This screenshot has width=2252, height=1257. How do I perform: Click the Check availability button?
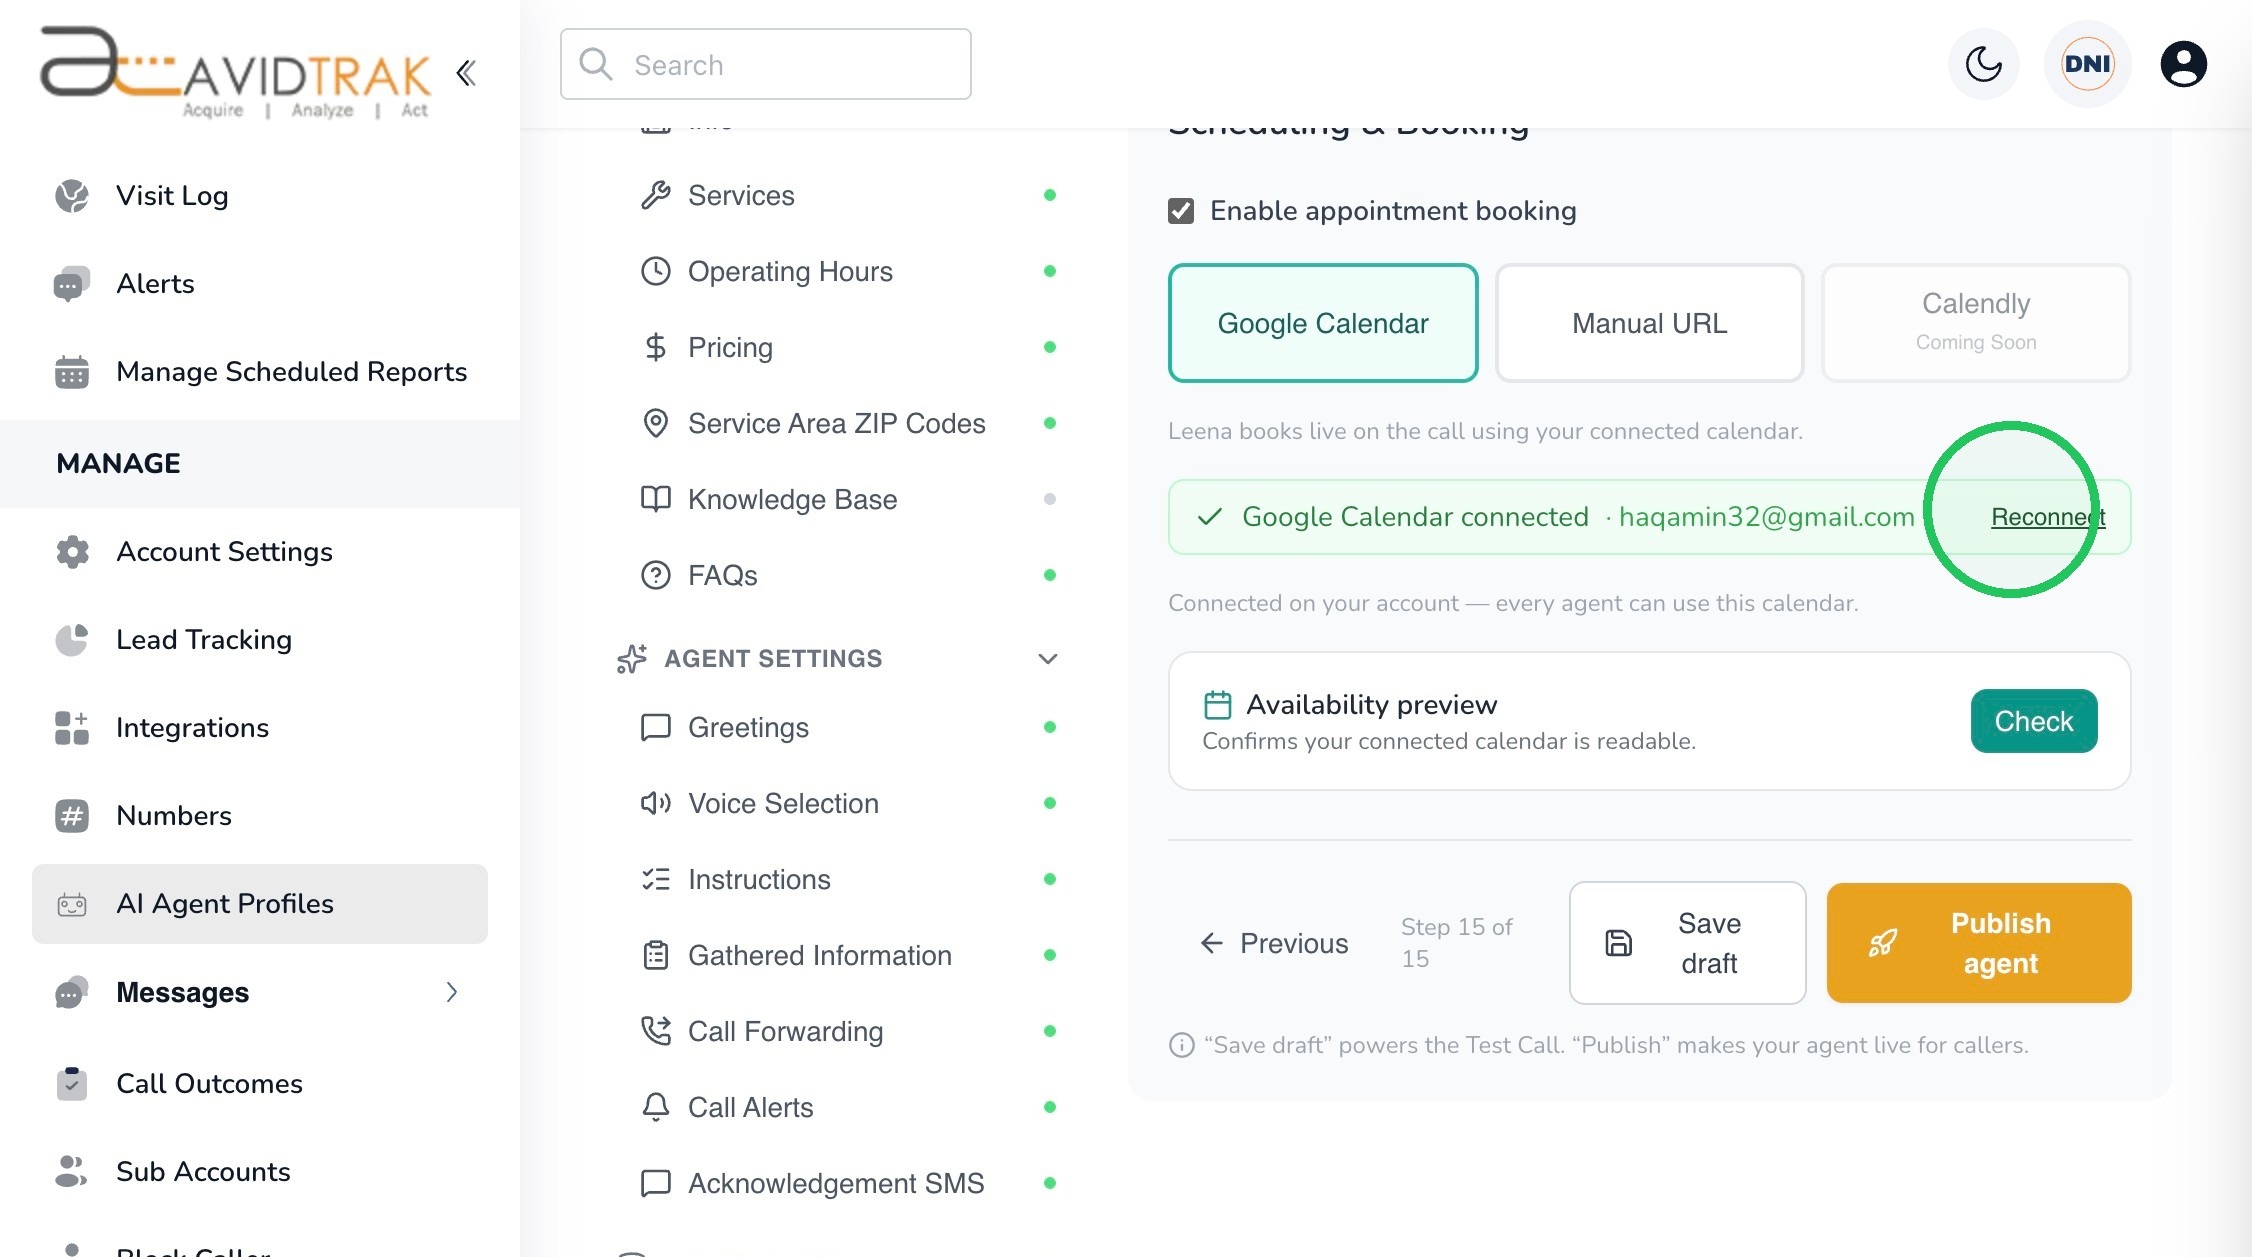pos(2034,721)
